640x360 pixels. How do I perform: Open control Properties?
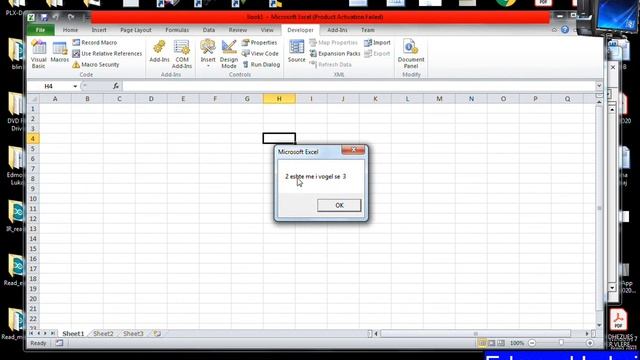[x=259, y=42]
